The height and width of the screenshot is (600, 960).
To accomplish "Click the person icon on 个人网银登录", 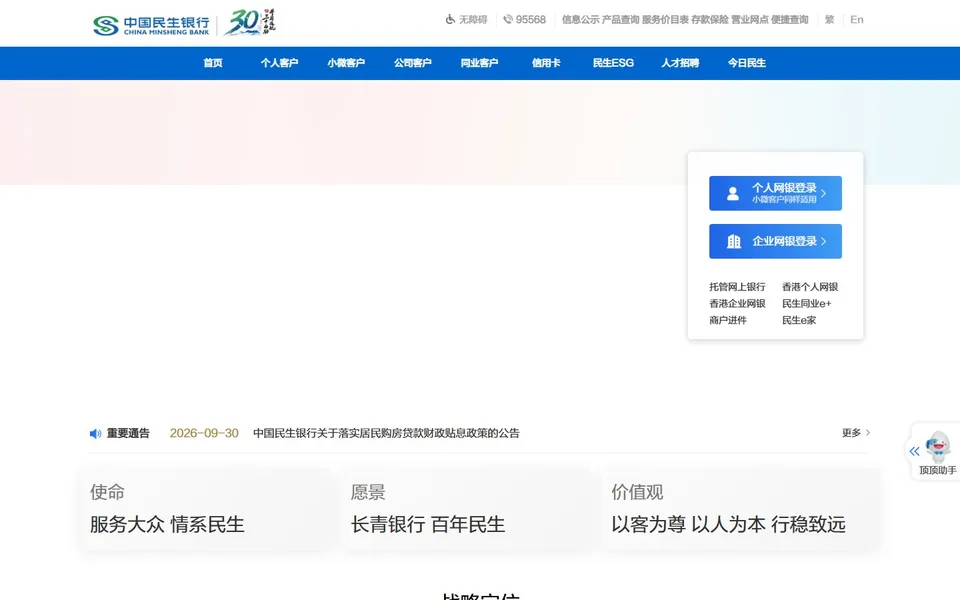I will pos(732,193).
